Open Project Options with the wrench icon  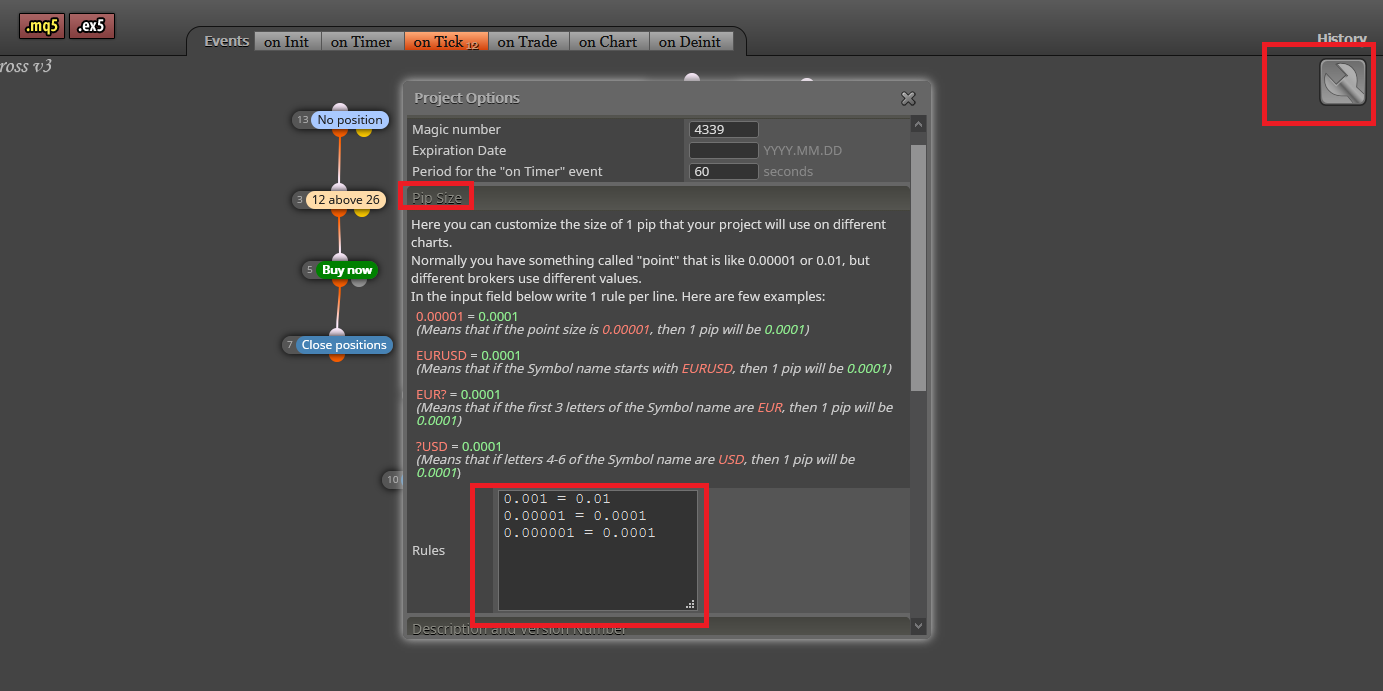point(1343,82)
